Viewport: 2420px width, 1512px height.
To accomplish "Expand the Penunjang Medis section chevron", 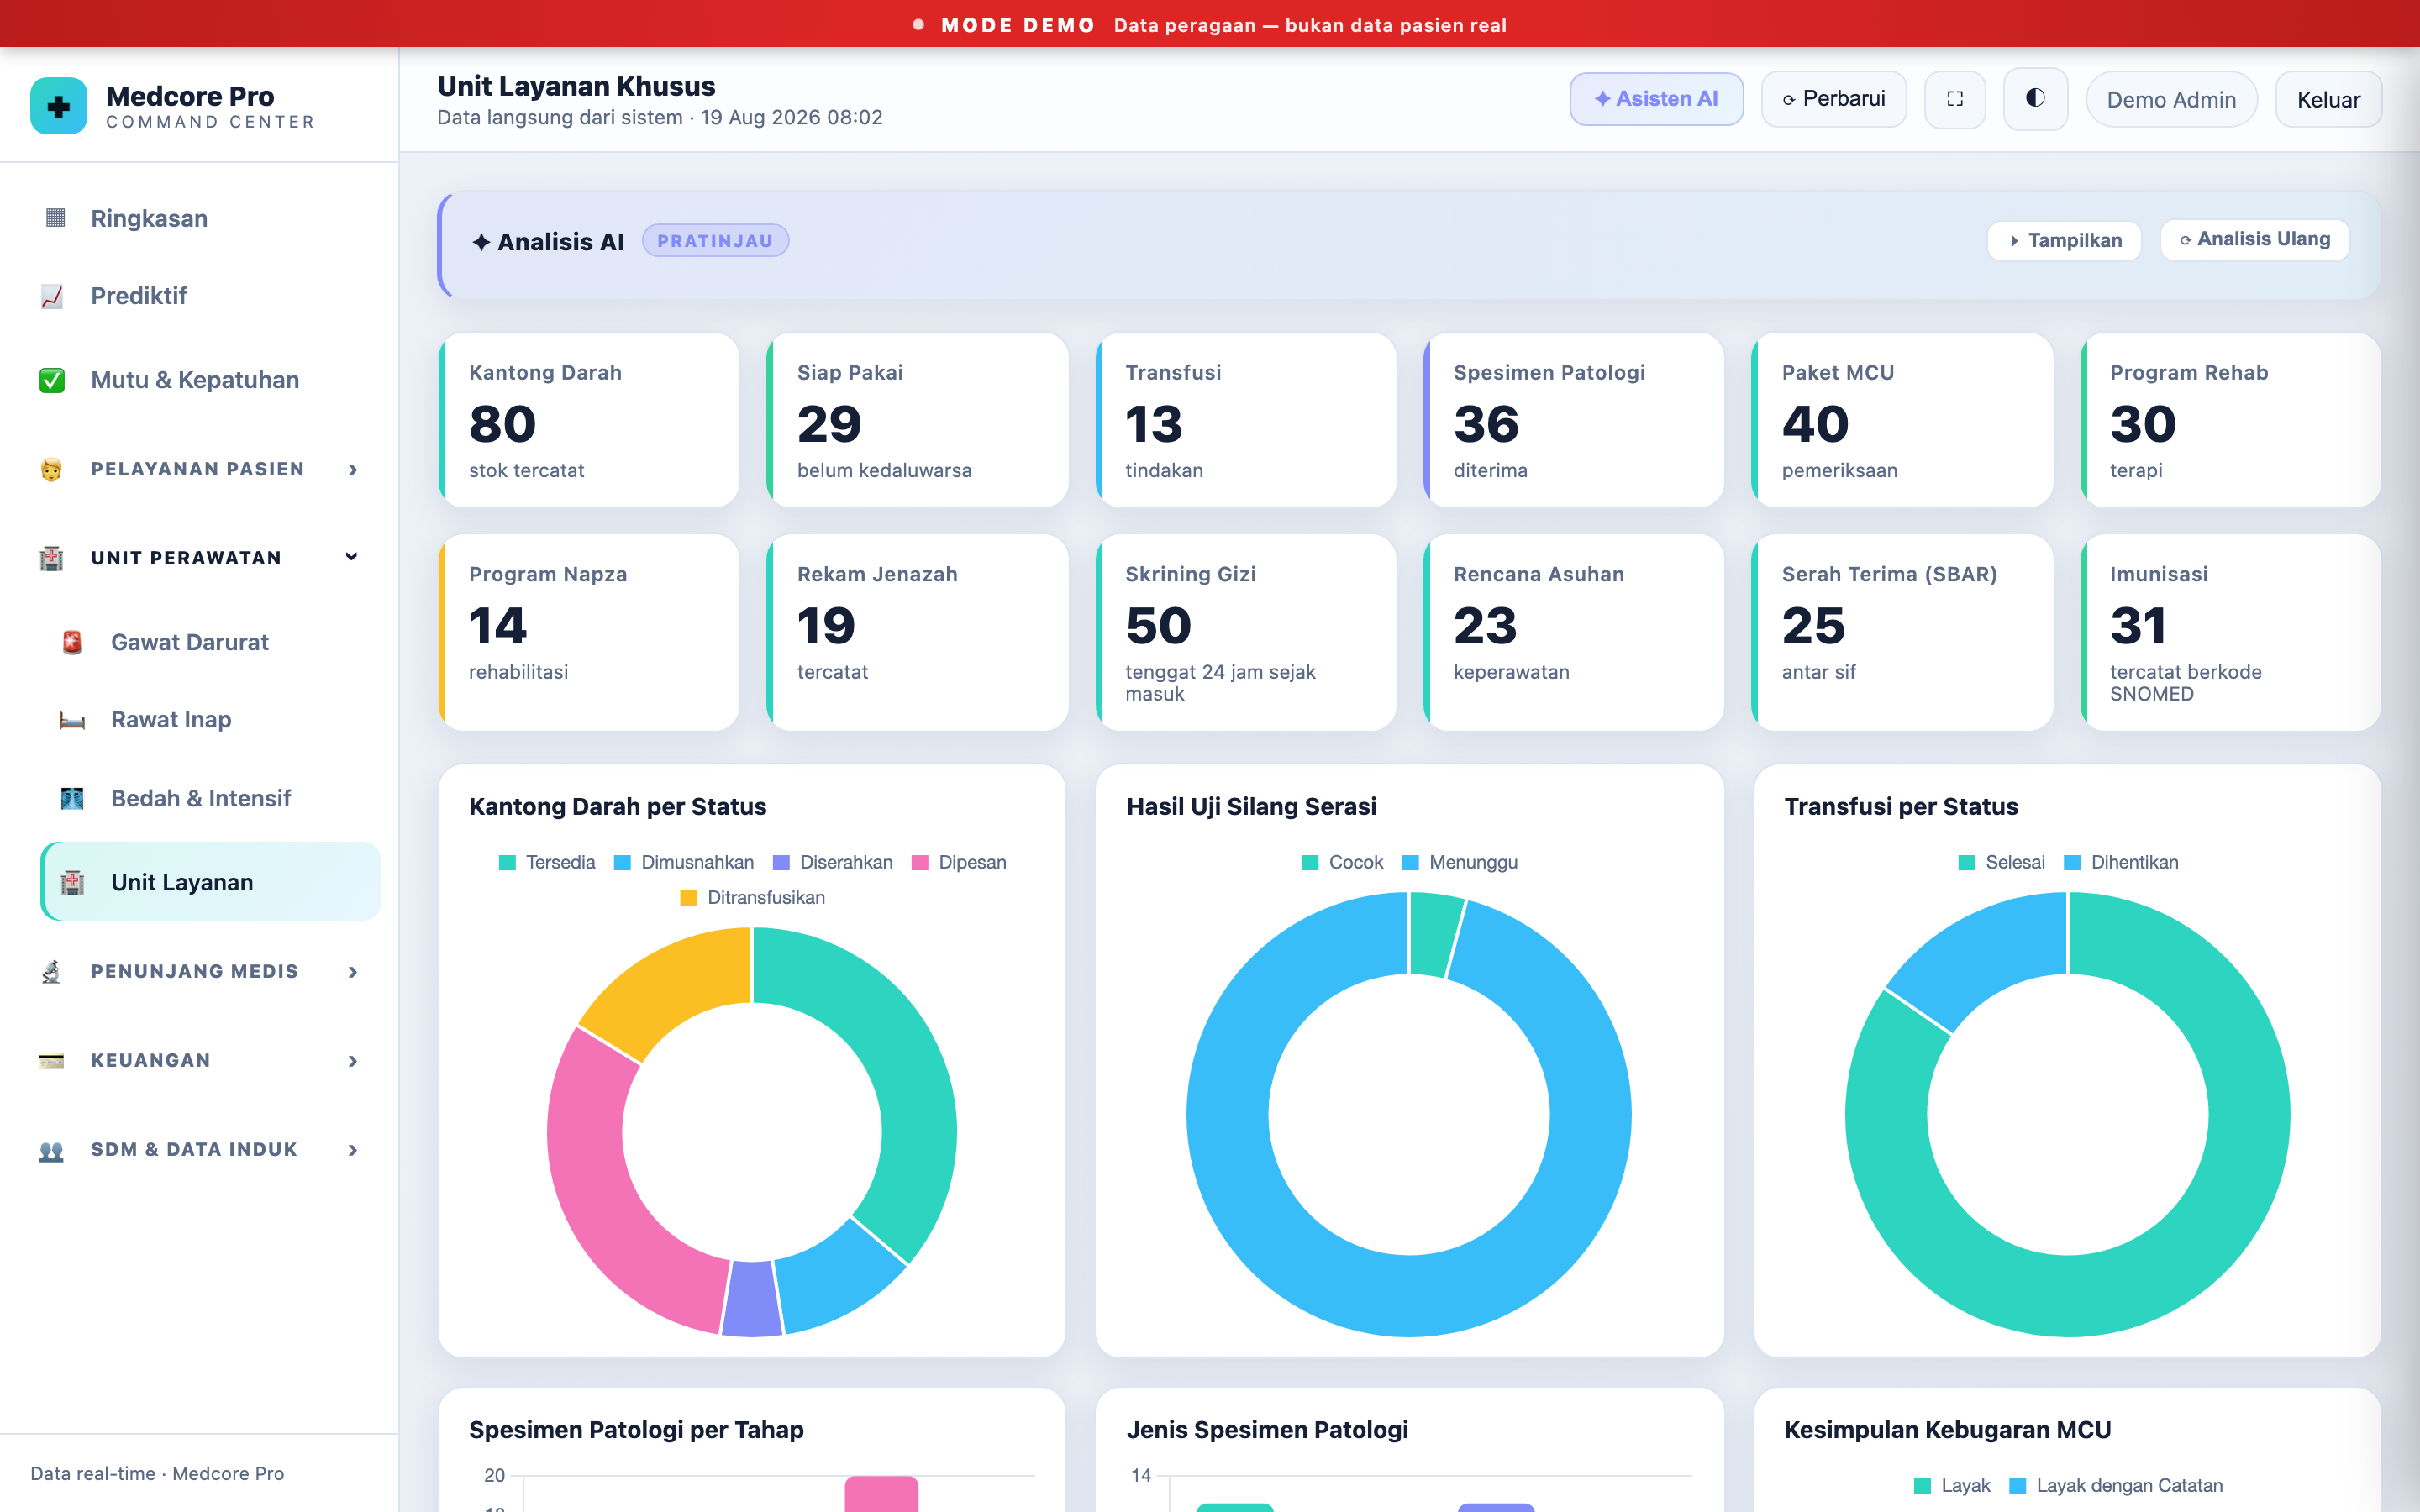I will point(352,971).
